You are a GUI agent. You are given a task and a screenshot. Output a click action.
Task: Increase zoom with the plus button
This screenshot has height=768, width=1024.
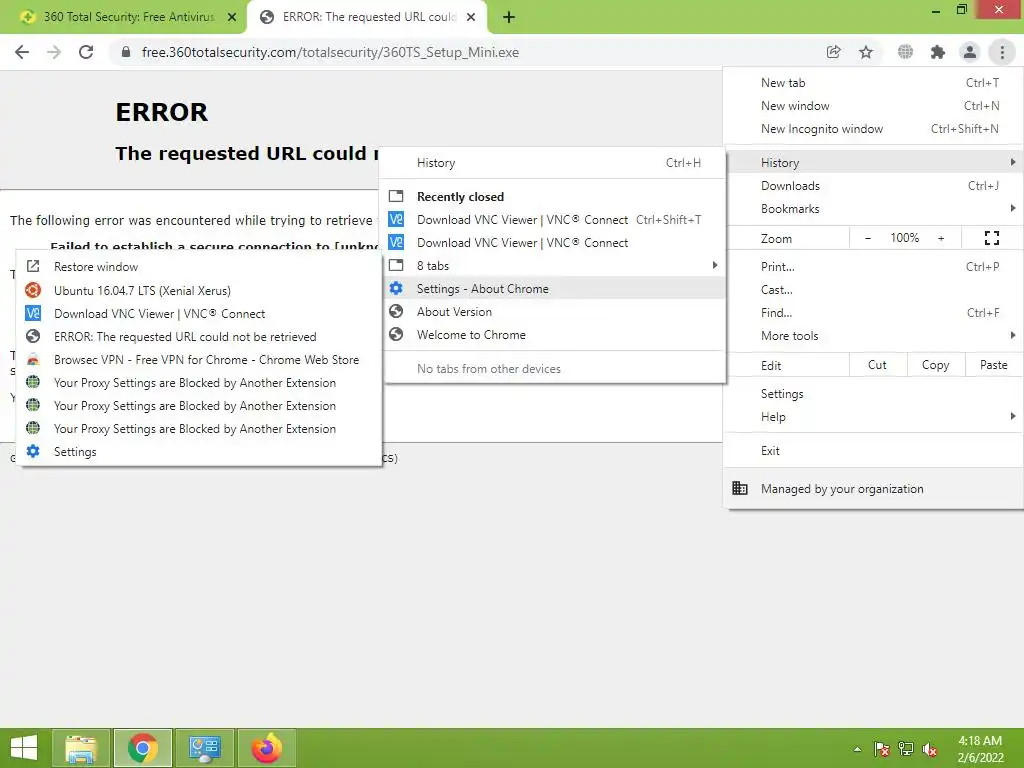[941, 238]
